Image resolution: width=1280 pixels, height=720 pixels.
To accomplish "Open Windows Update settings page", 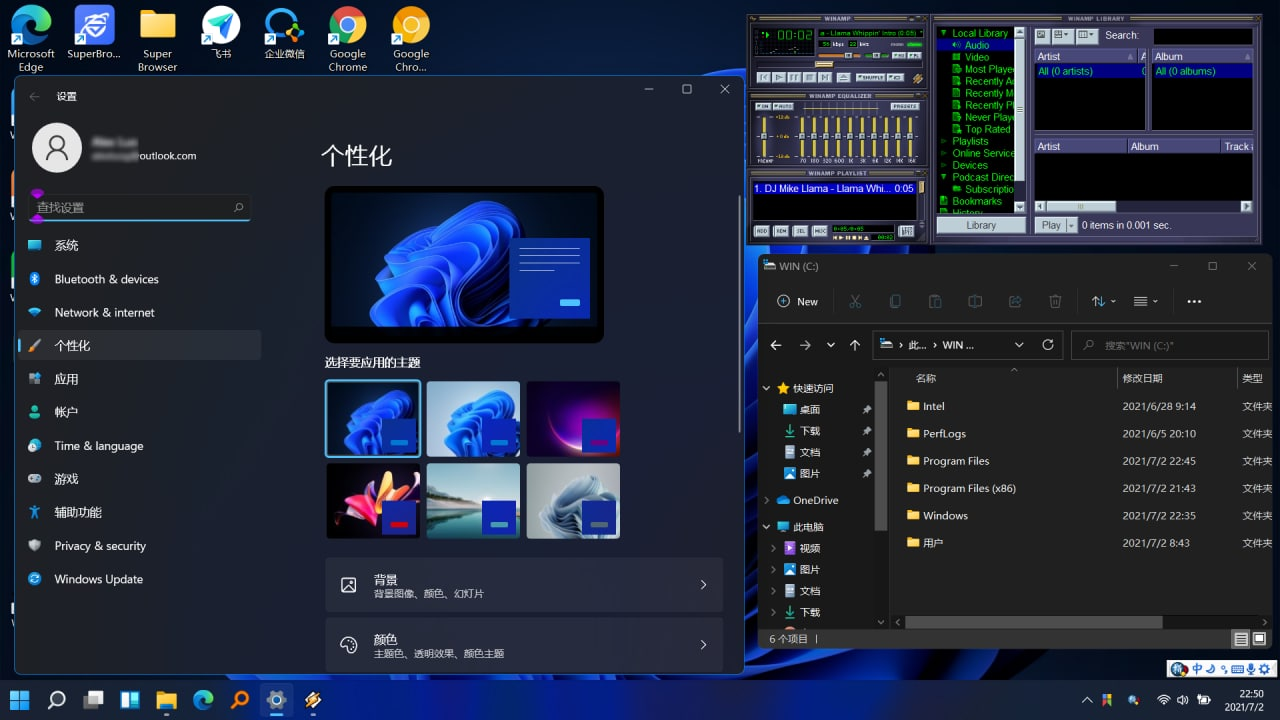I will pos(98,579).
